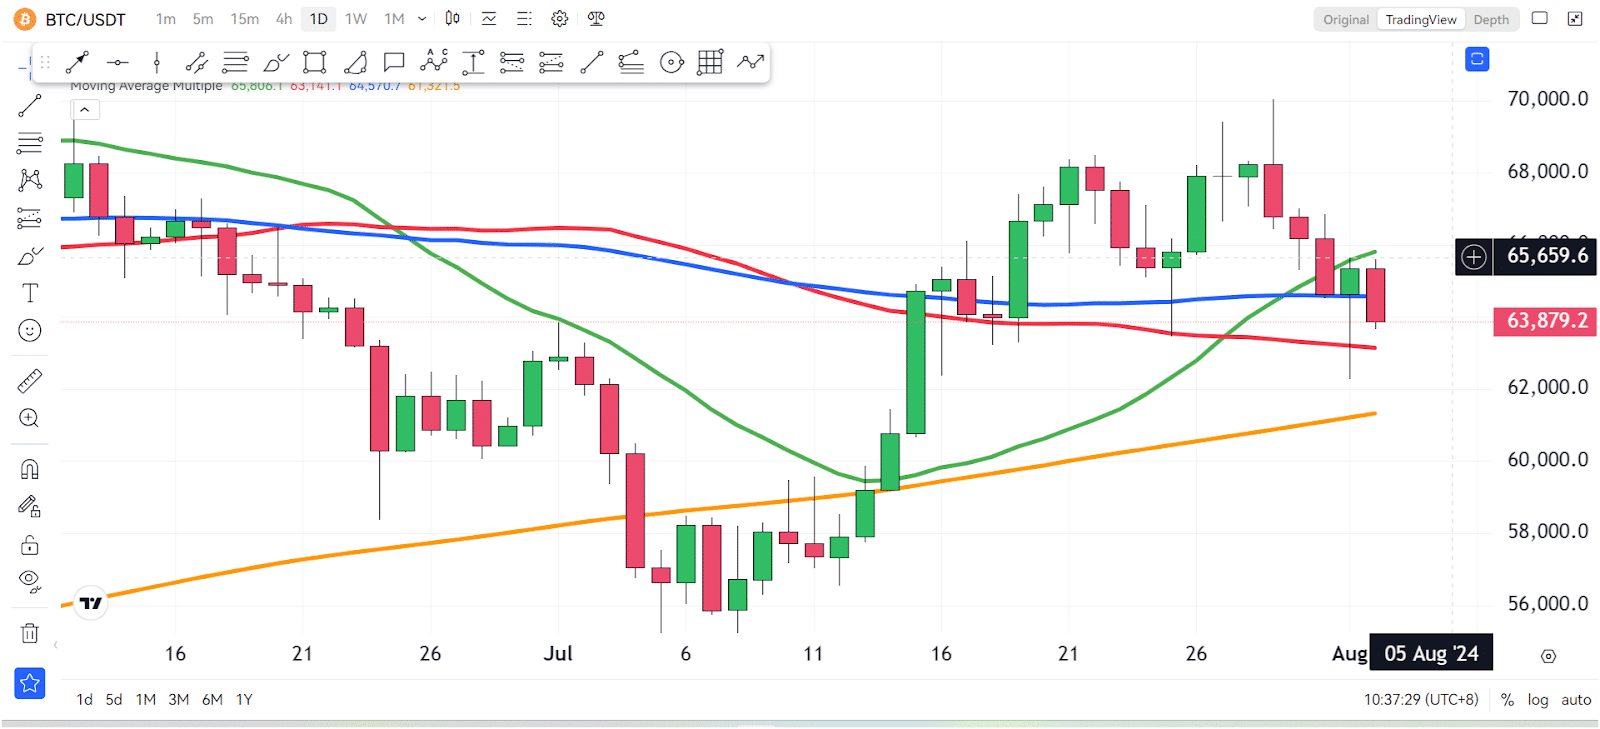Screen dimensions: 1600x729
Task: Set date range to 5d
Action: [114, 699]
